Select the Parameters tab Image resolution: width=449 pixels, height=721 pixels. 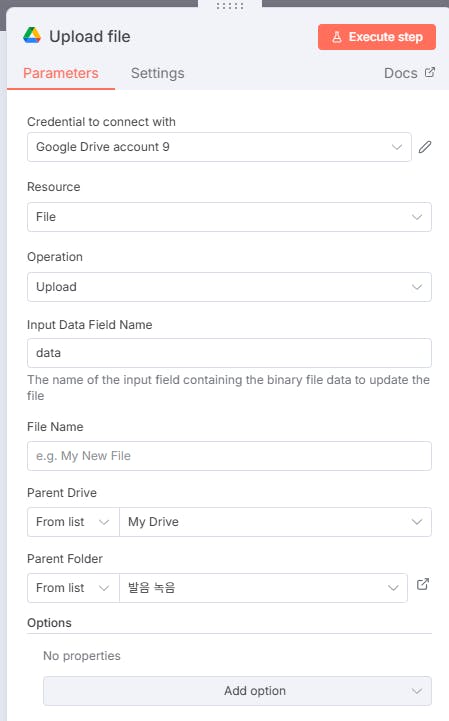pyautogui.click(x=61, y=73)
